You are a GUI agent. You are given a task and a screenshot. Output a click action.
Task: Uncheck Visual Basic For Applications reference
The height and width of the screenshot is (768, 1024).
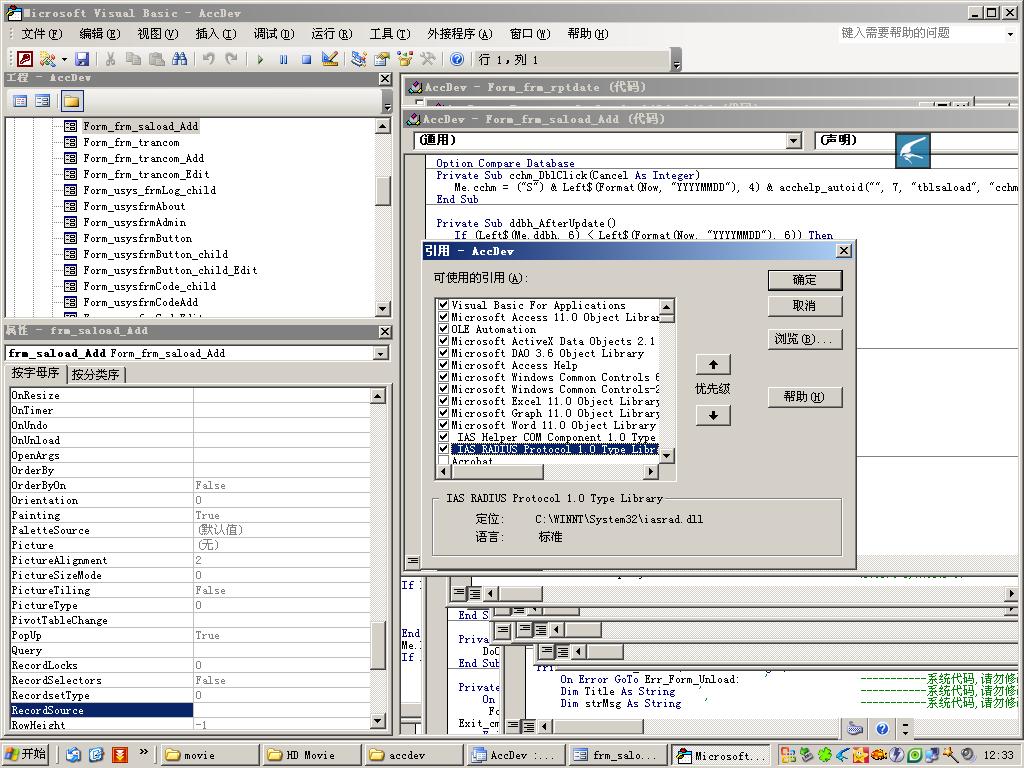pyautogui.click(x=443, y=305)
